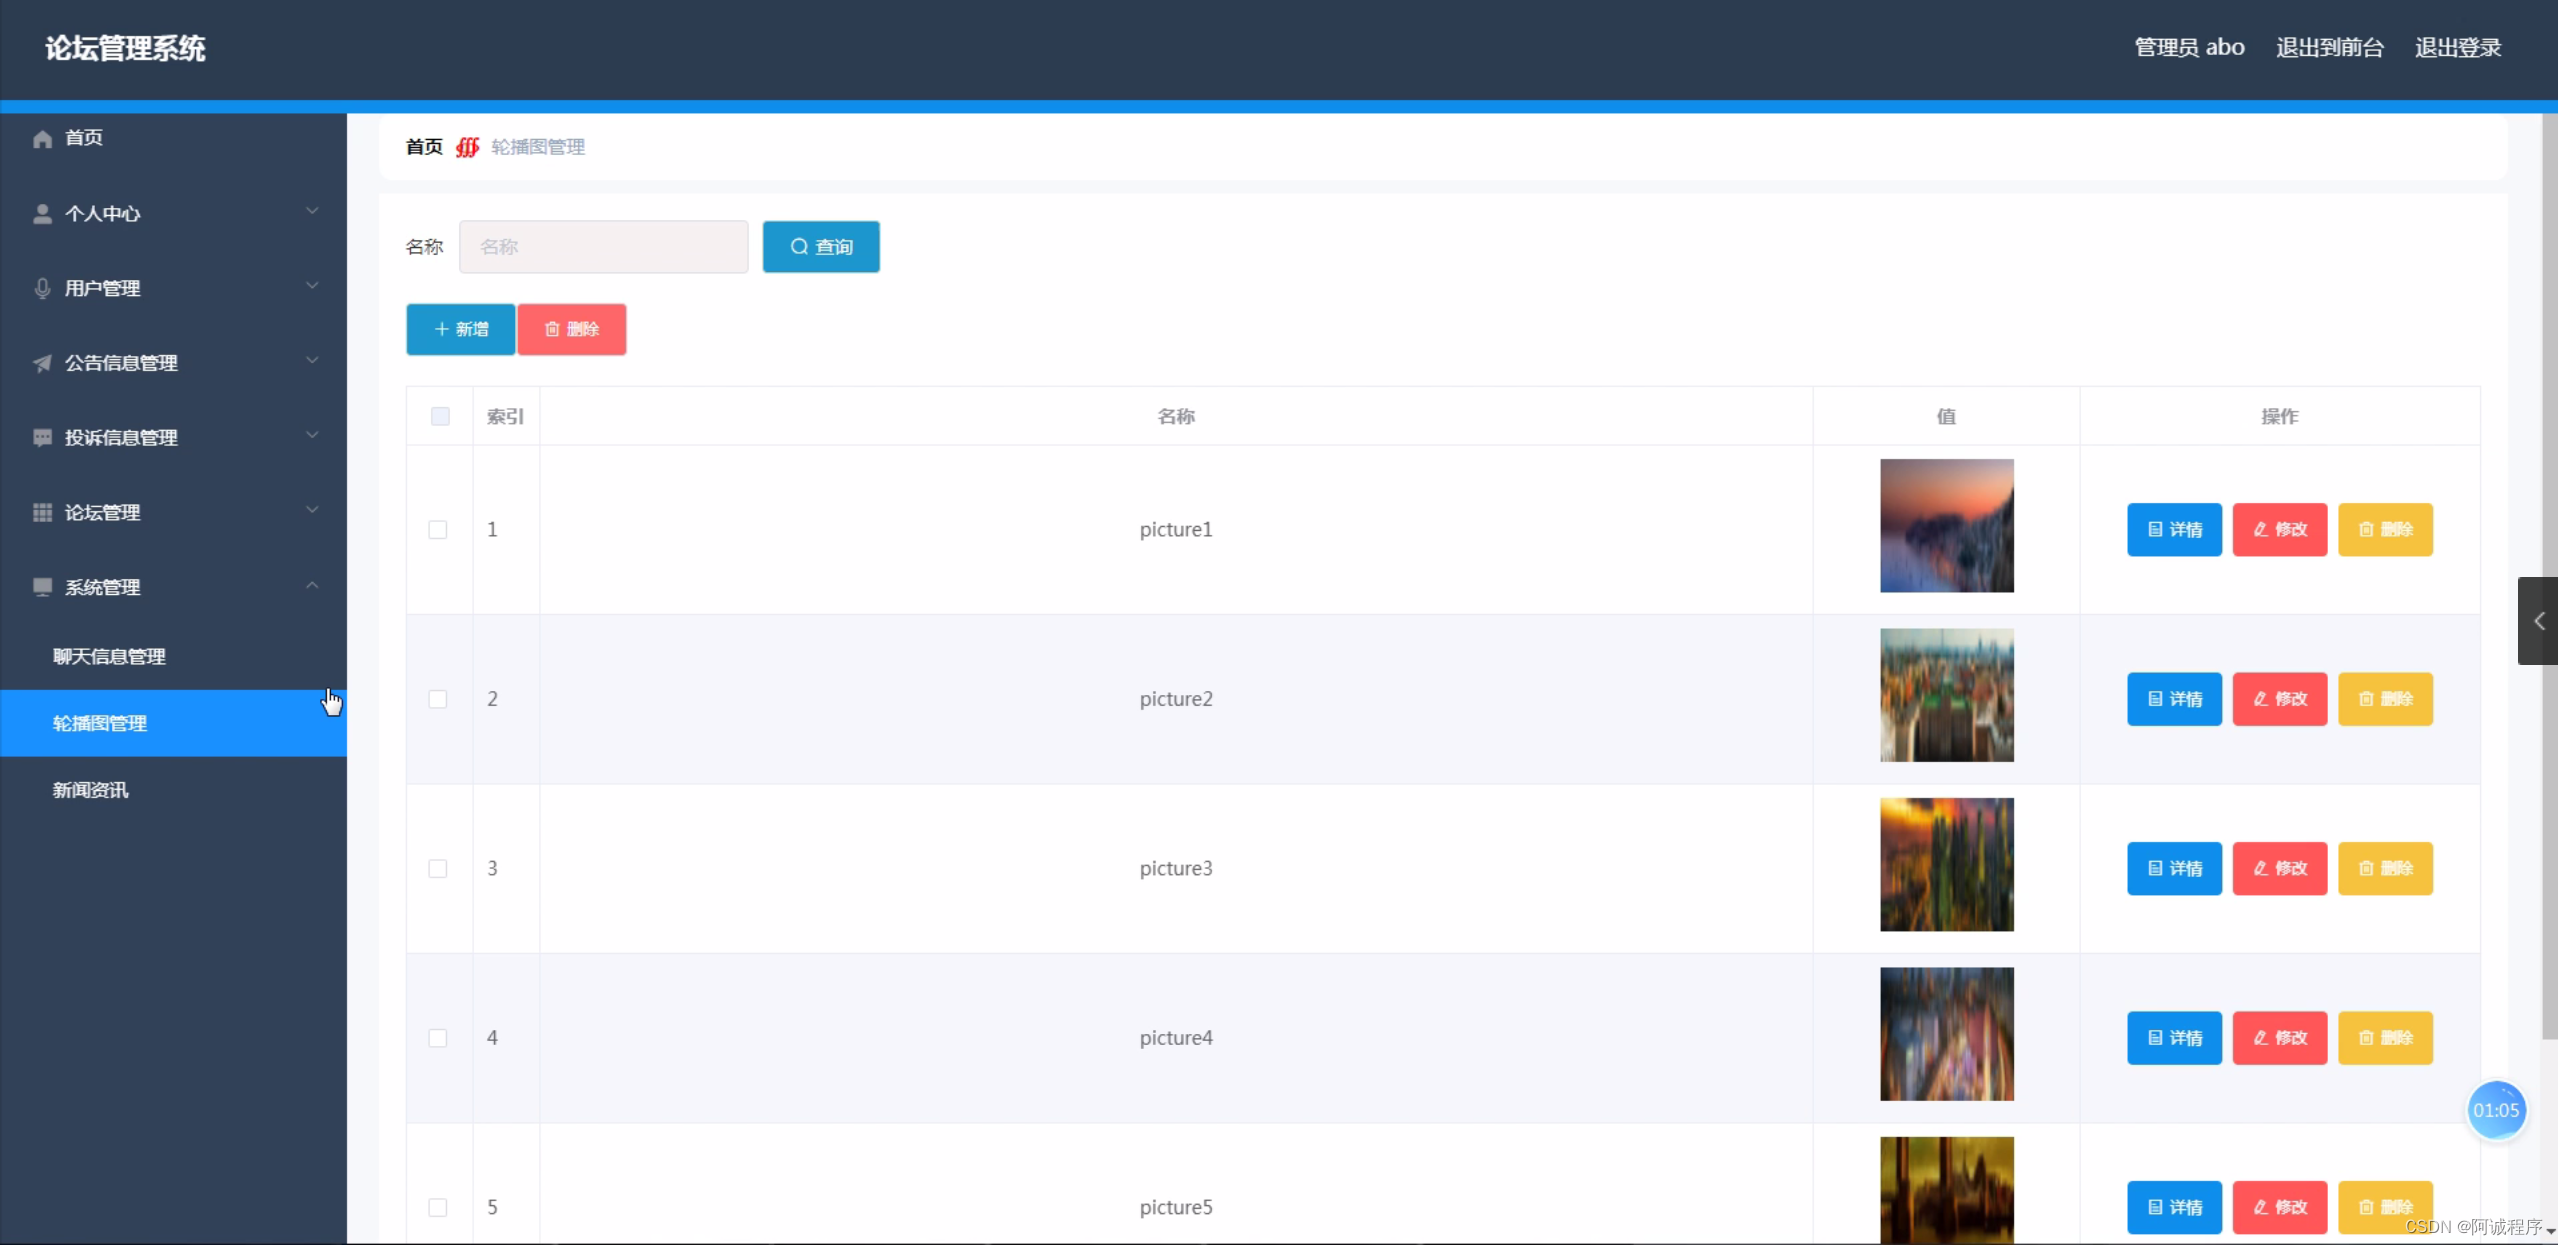The image size is (2558, 1245).
Task: Click the yellow 删除 for picture4
Action: (2385, 1038)
